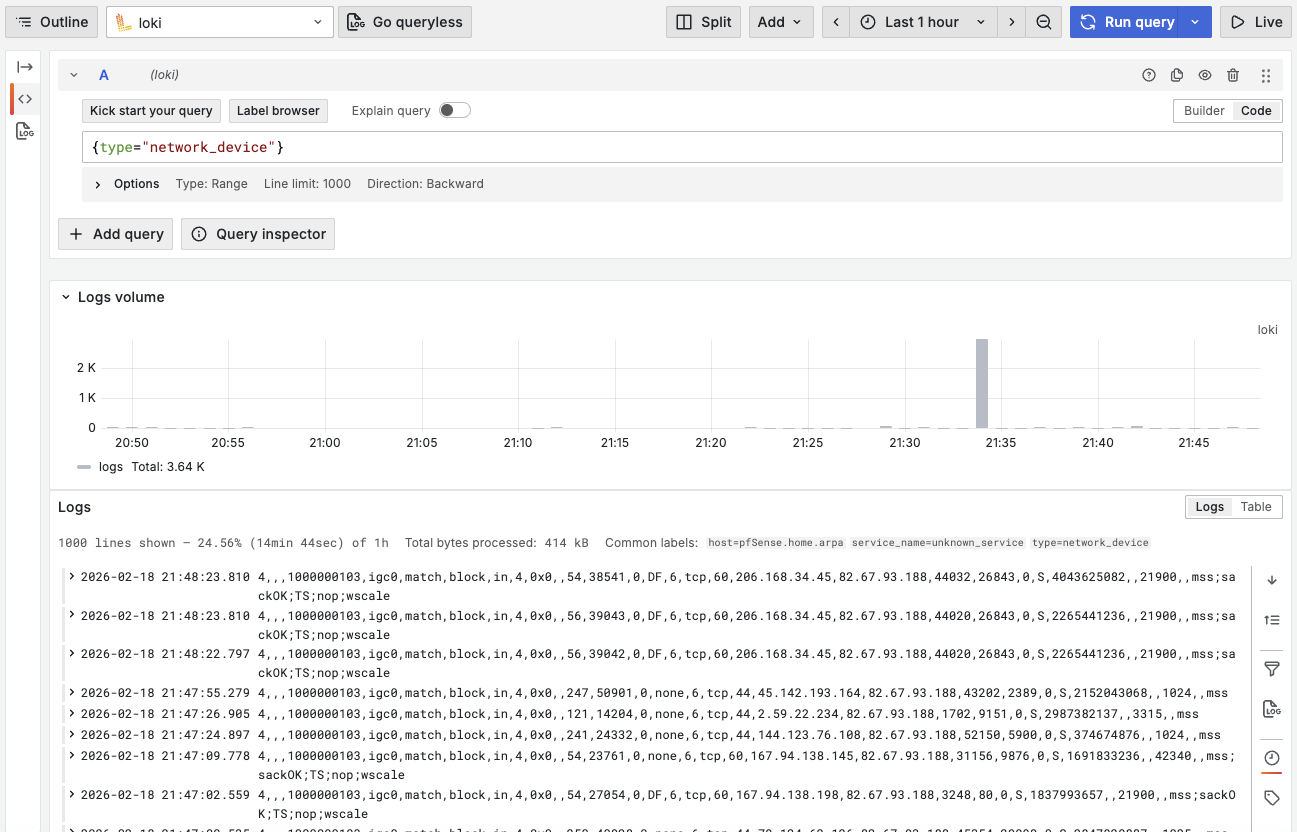Expand log line at 21:47:26.905
The image size is (1297, 832).
click(x=72, y=713)
